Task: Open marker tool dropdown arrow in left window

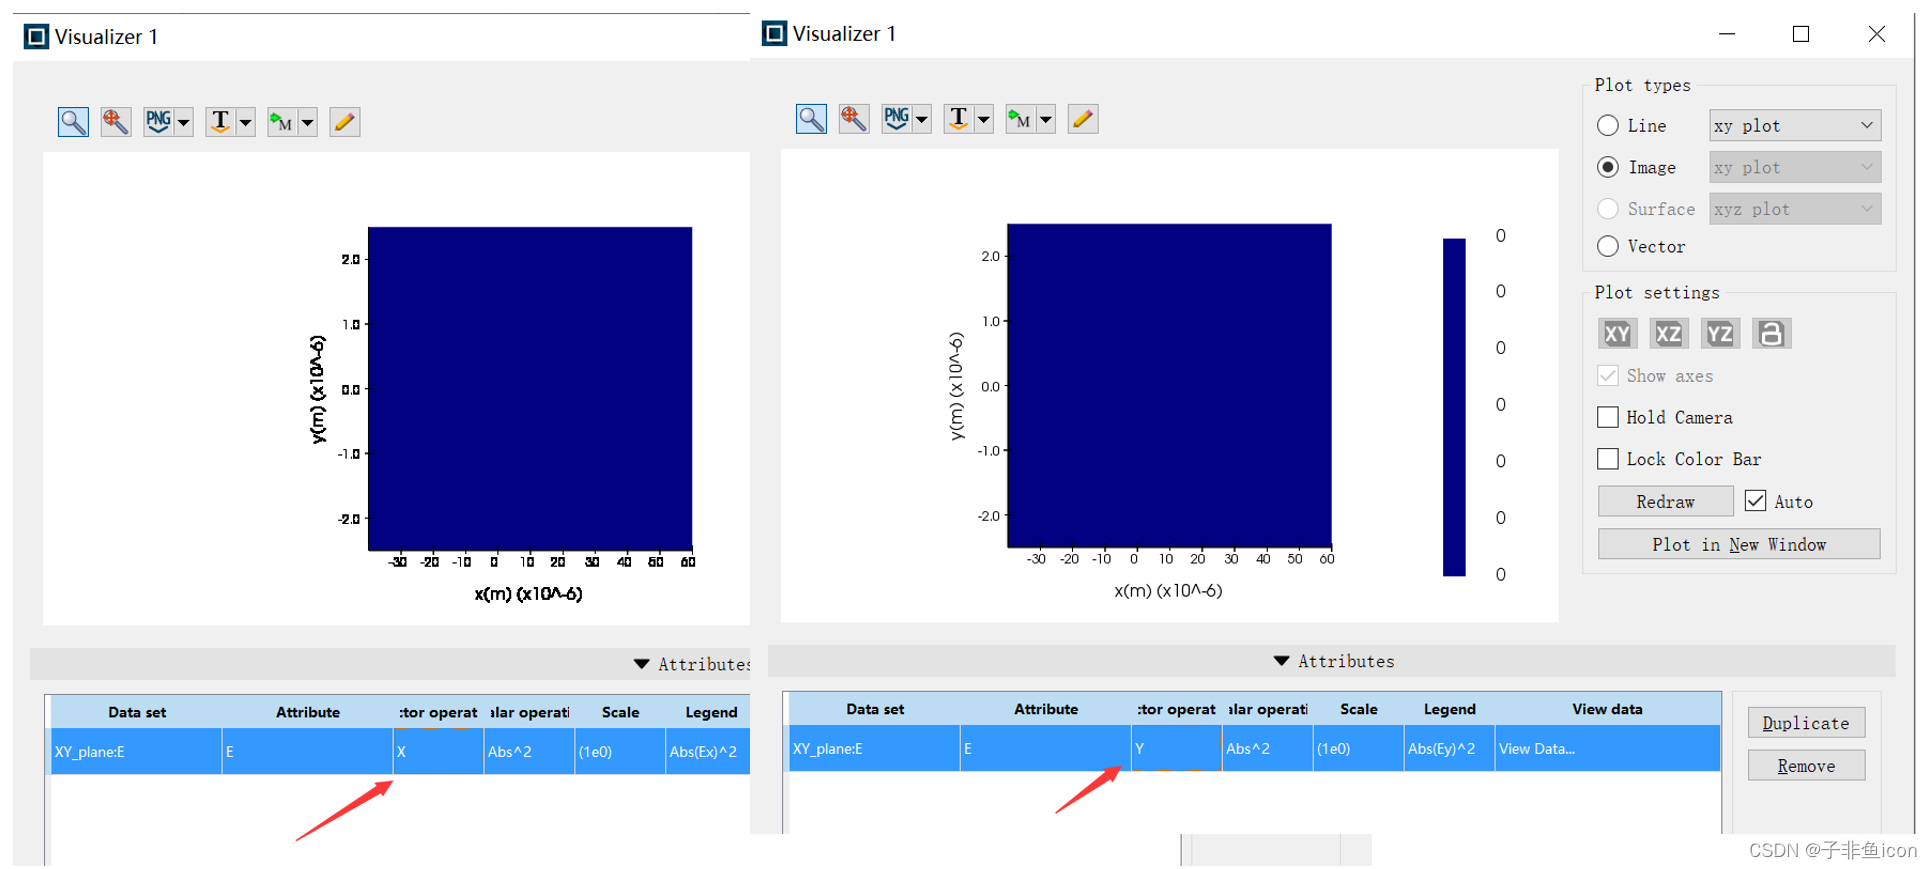Action: [x=308, y=122]
